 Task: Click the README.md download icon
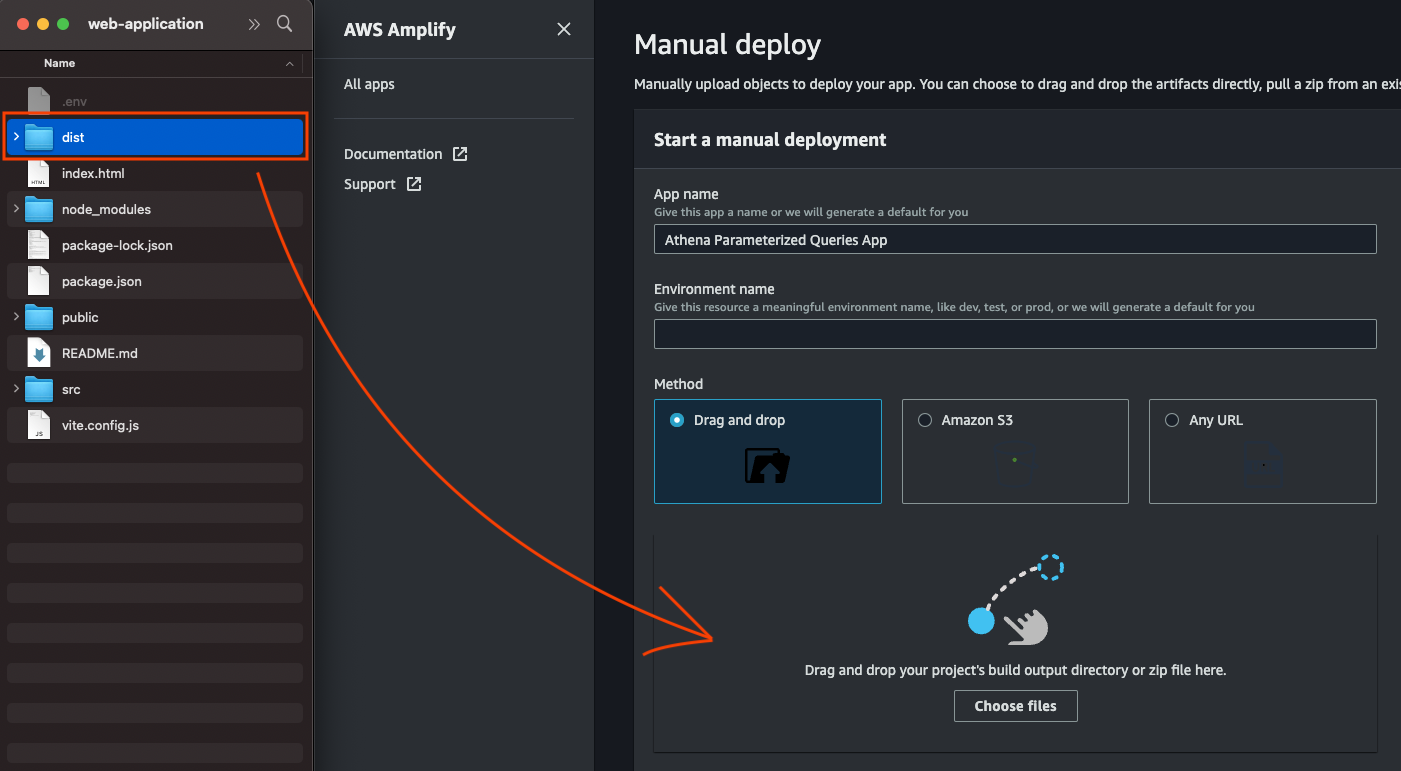tap(37, 353)
